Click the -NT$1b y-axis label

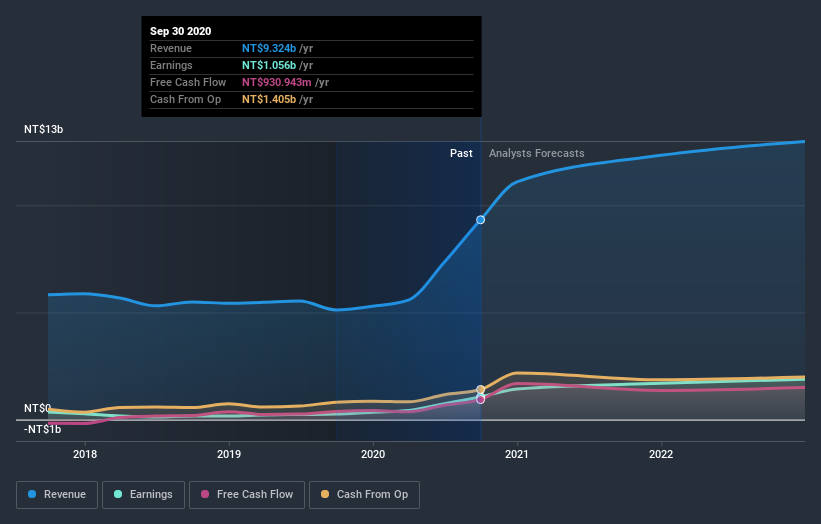pos(42,429)
